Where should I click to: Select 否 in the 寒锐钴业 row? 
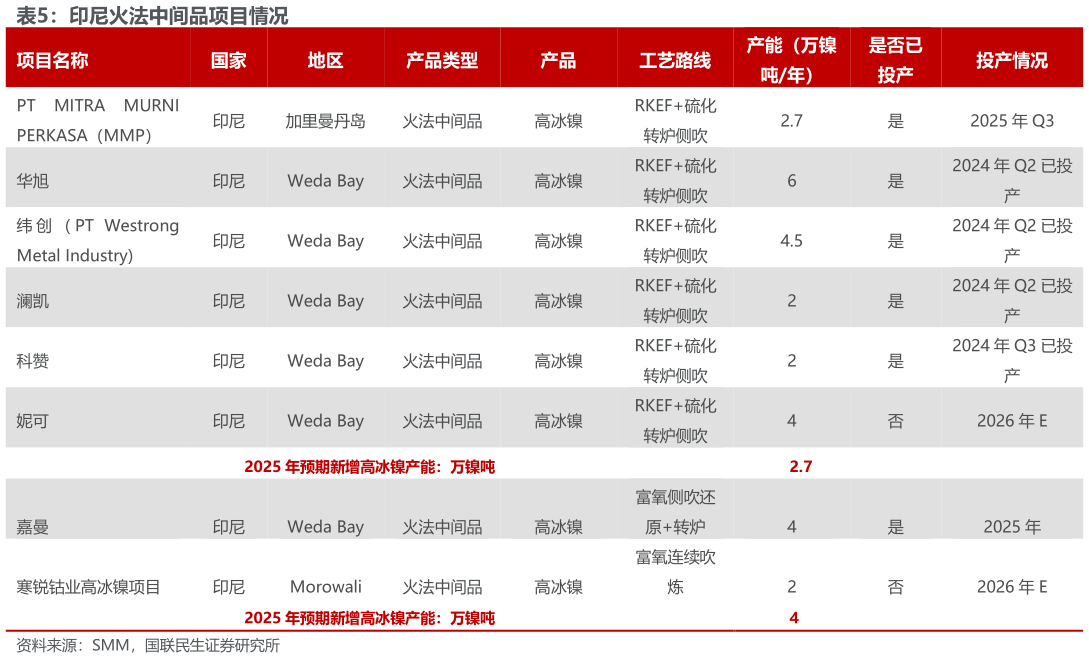pos(895,587)
